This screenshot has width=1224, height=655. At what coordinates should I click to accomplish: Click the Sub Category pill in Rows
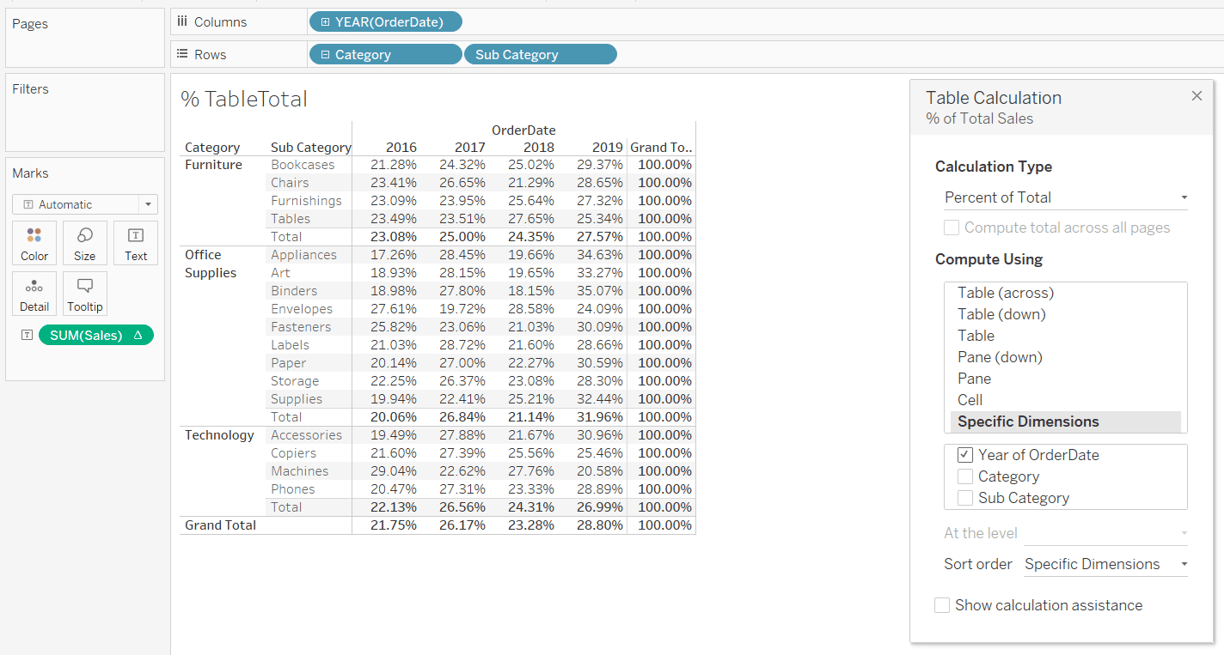pyautogui.click(x=540, y=55)
